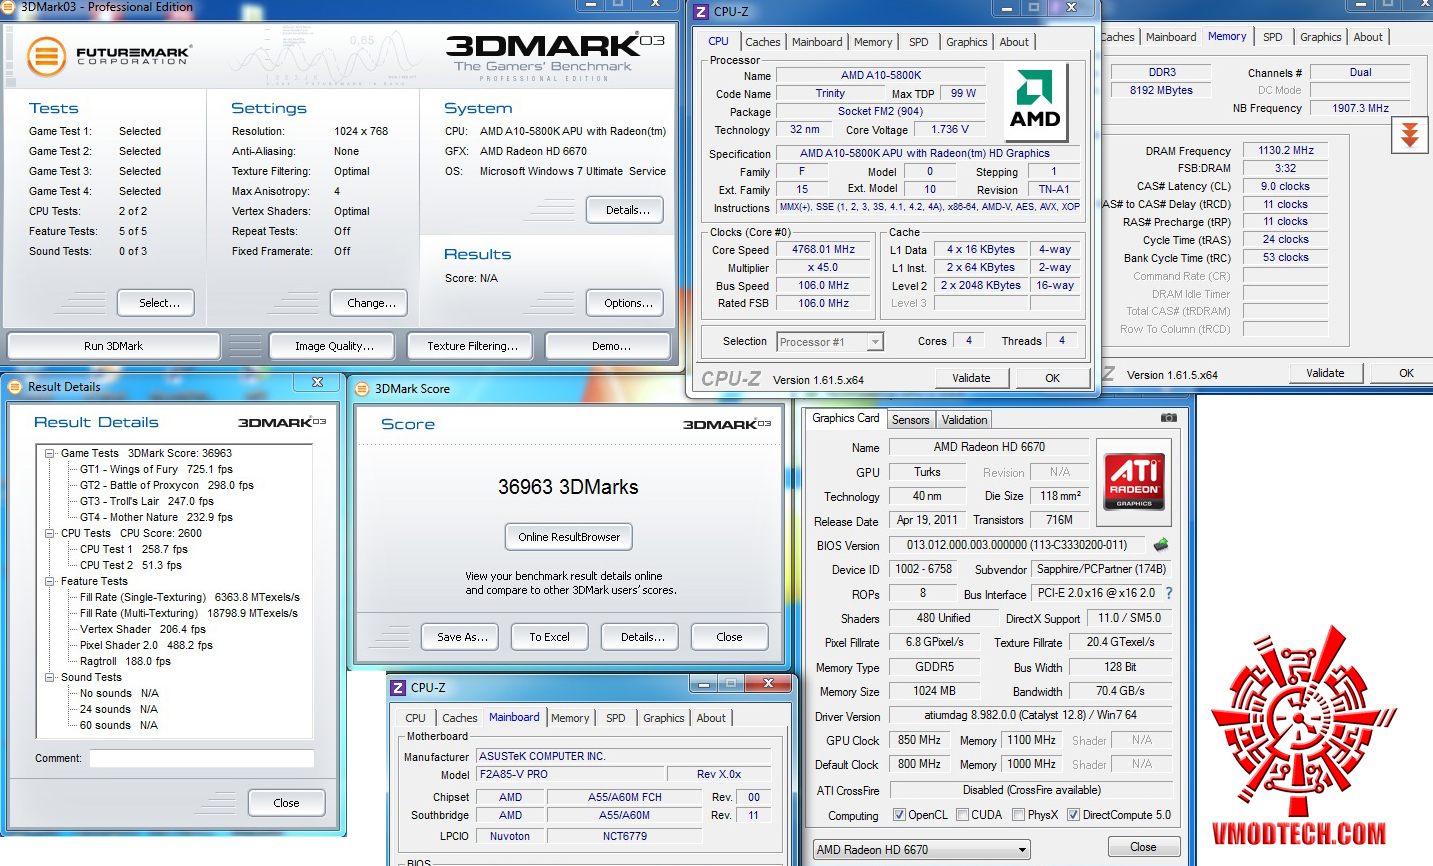The image size is (1433, 866).
Task: Click the 3DMark Score window title icon
Action: [362, 389]
